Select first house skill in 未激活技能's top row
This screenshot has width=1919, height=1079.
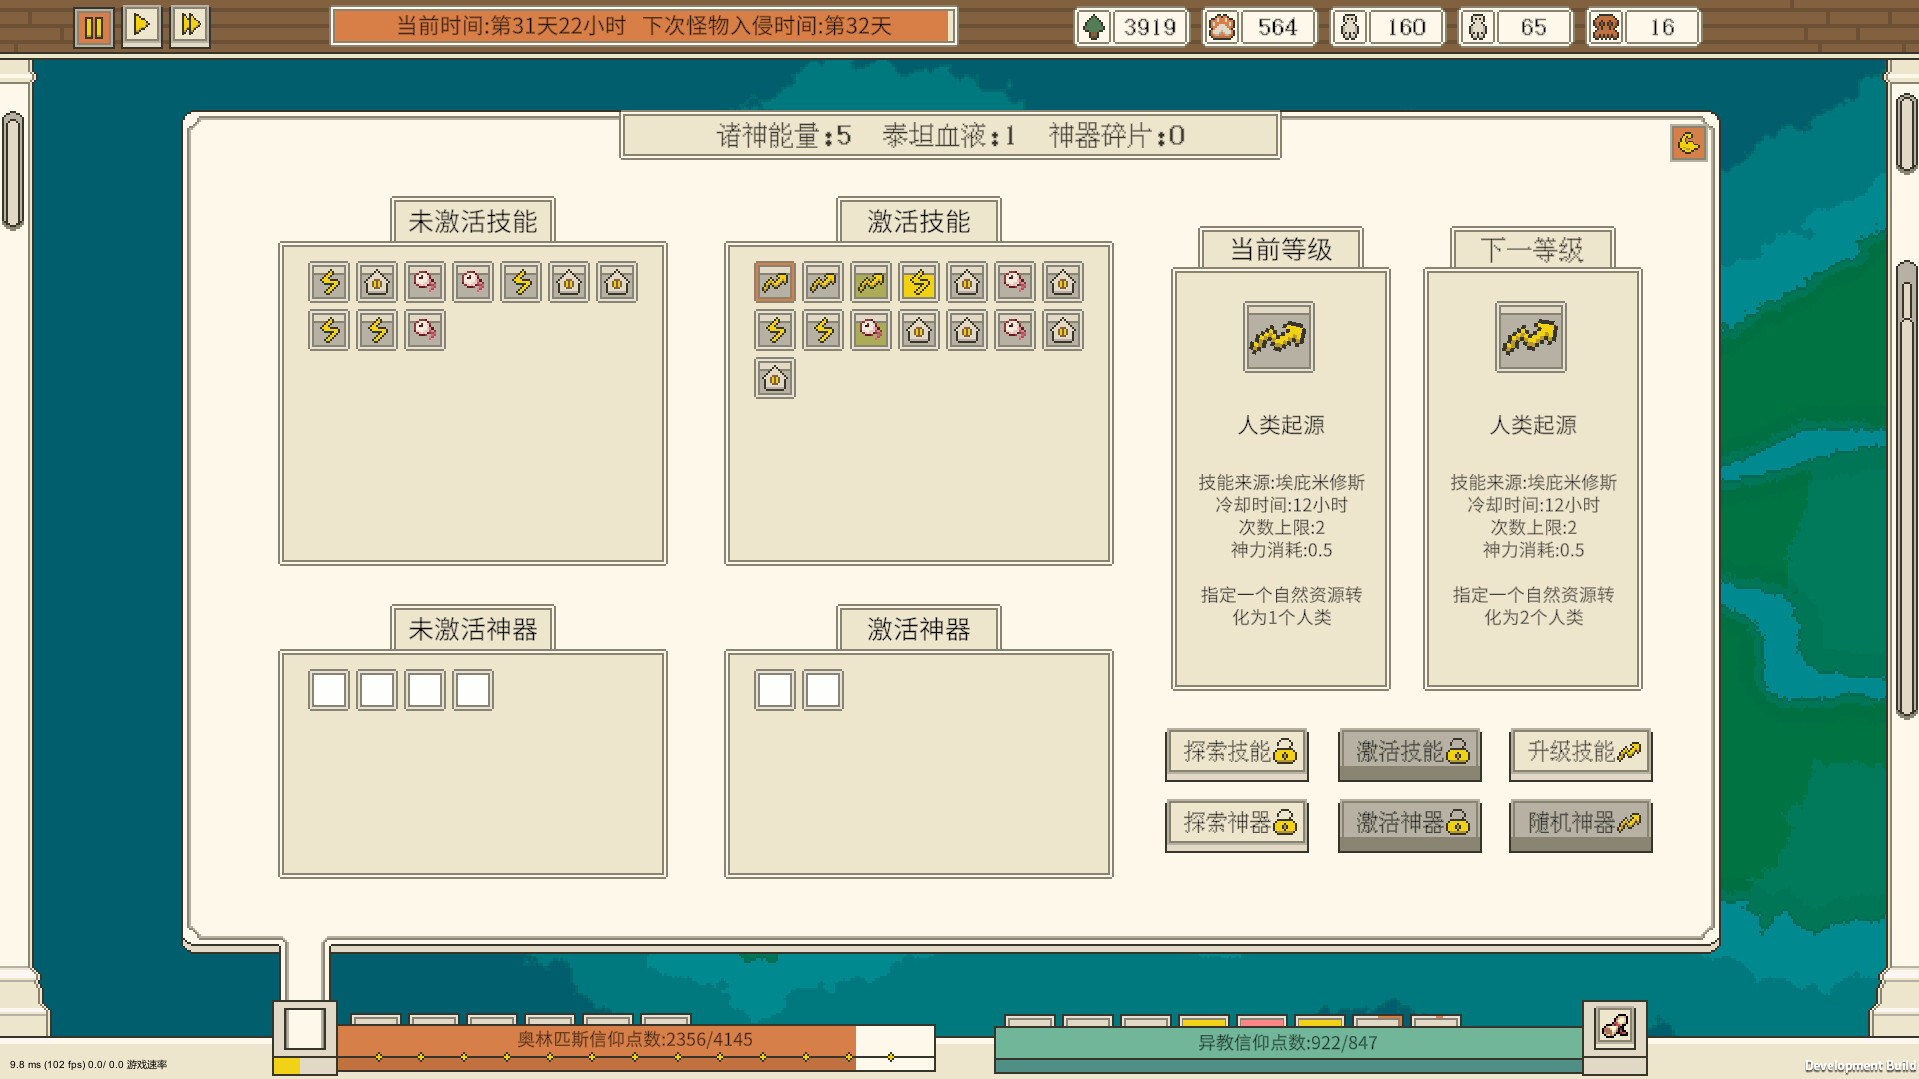click(377, 283)
